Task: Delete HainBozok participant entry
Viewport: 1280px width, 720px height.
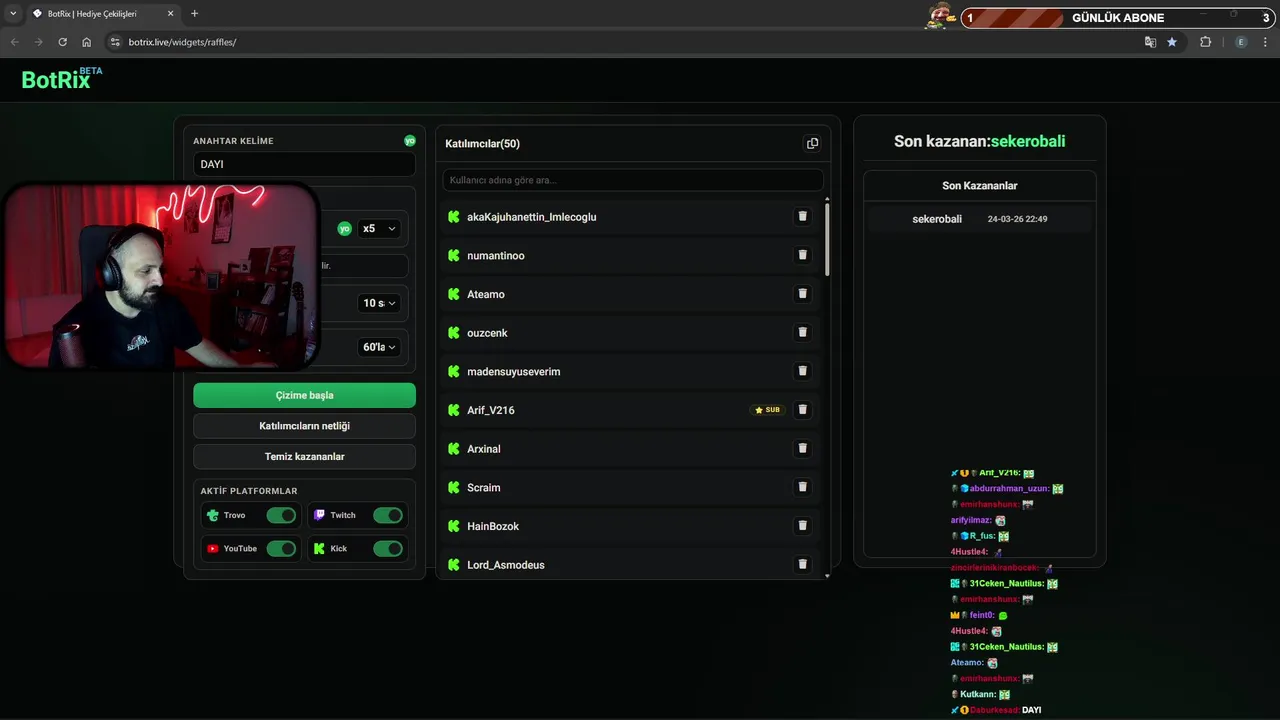Action: pyautogui.click(x=802, y=526)
